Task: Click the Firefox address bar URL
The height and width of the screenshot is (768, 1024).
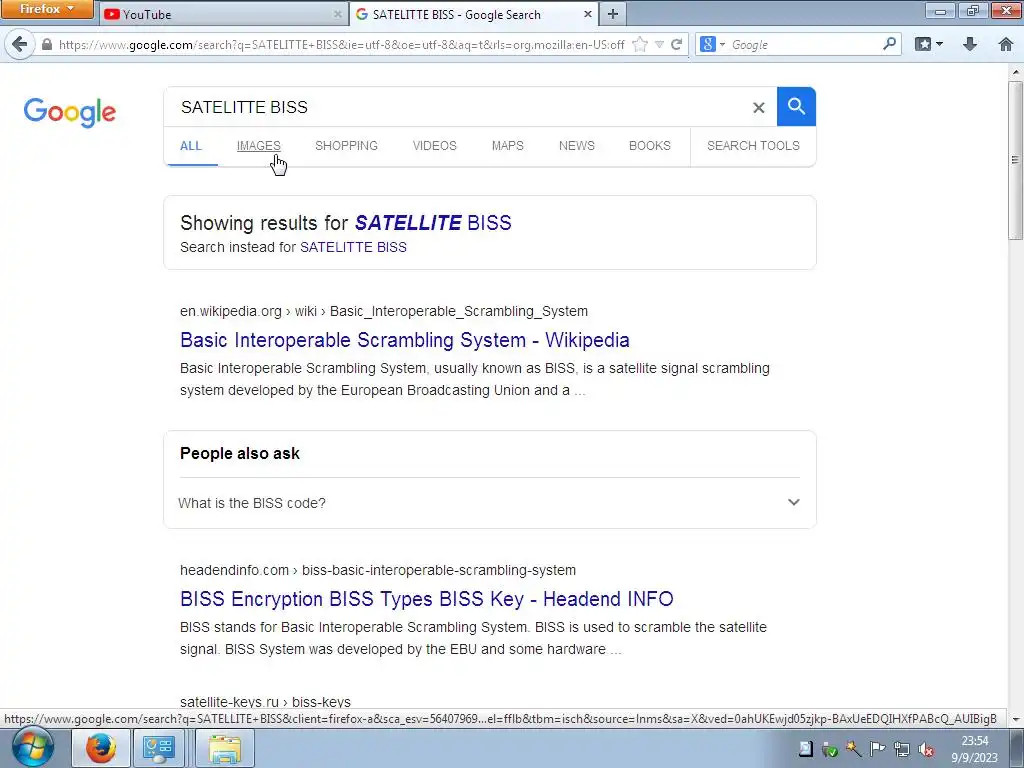Action: click(341, 45)
